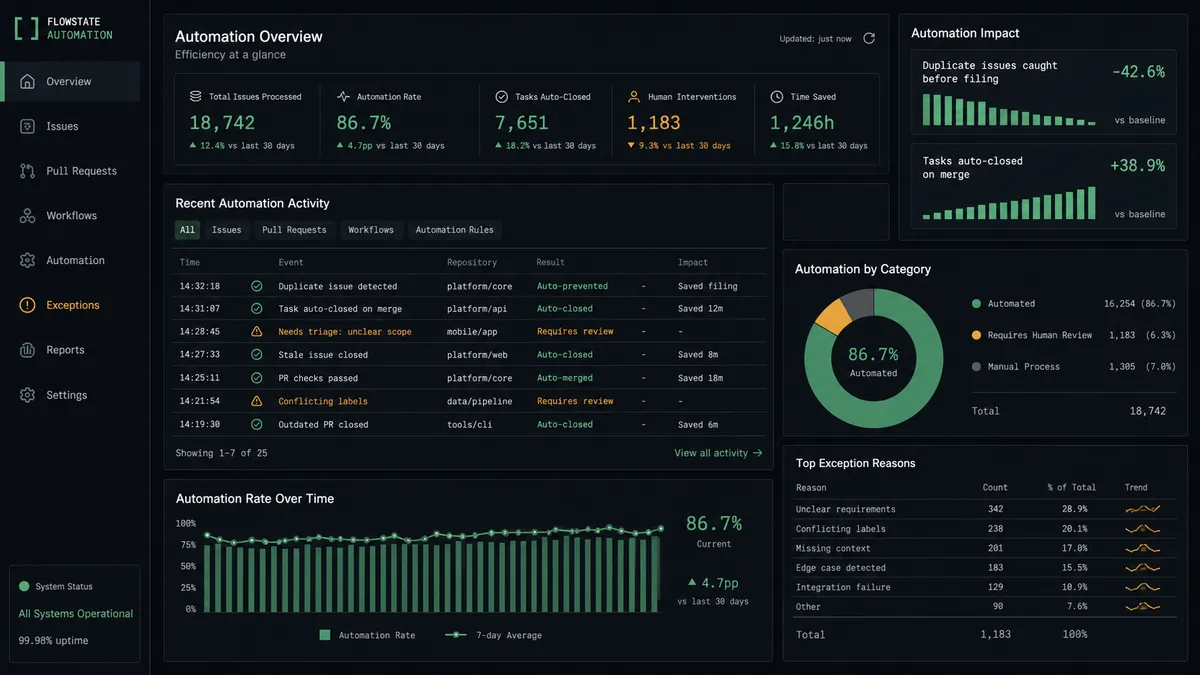Click the 18,742 total issues value
1200x675 pixels.
coord(222,123)
